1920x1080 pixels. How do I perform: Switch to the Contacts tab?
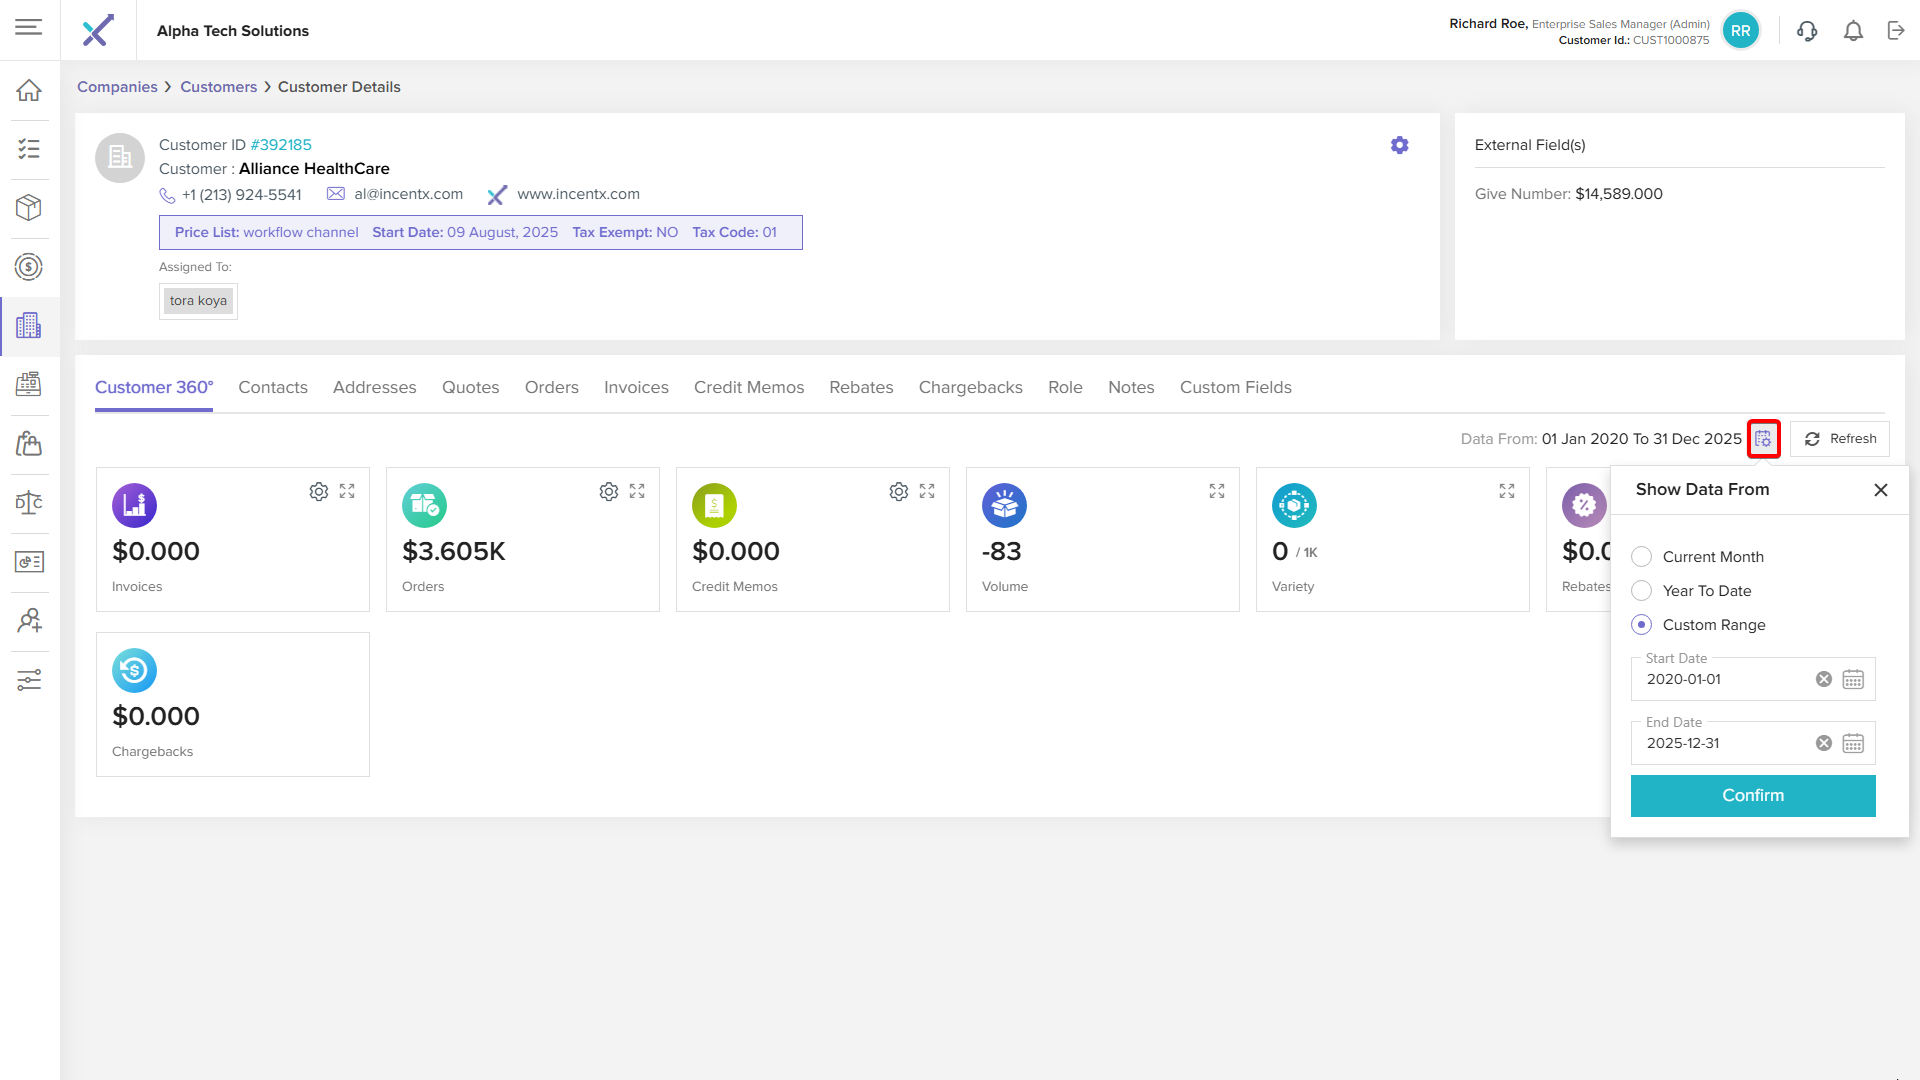click(x=272, y=387)
